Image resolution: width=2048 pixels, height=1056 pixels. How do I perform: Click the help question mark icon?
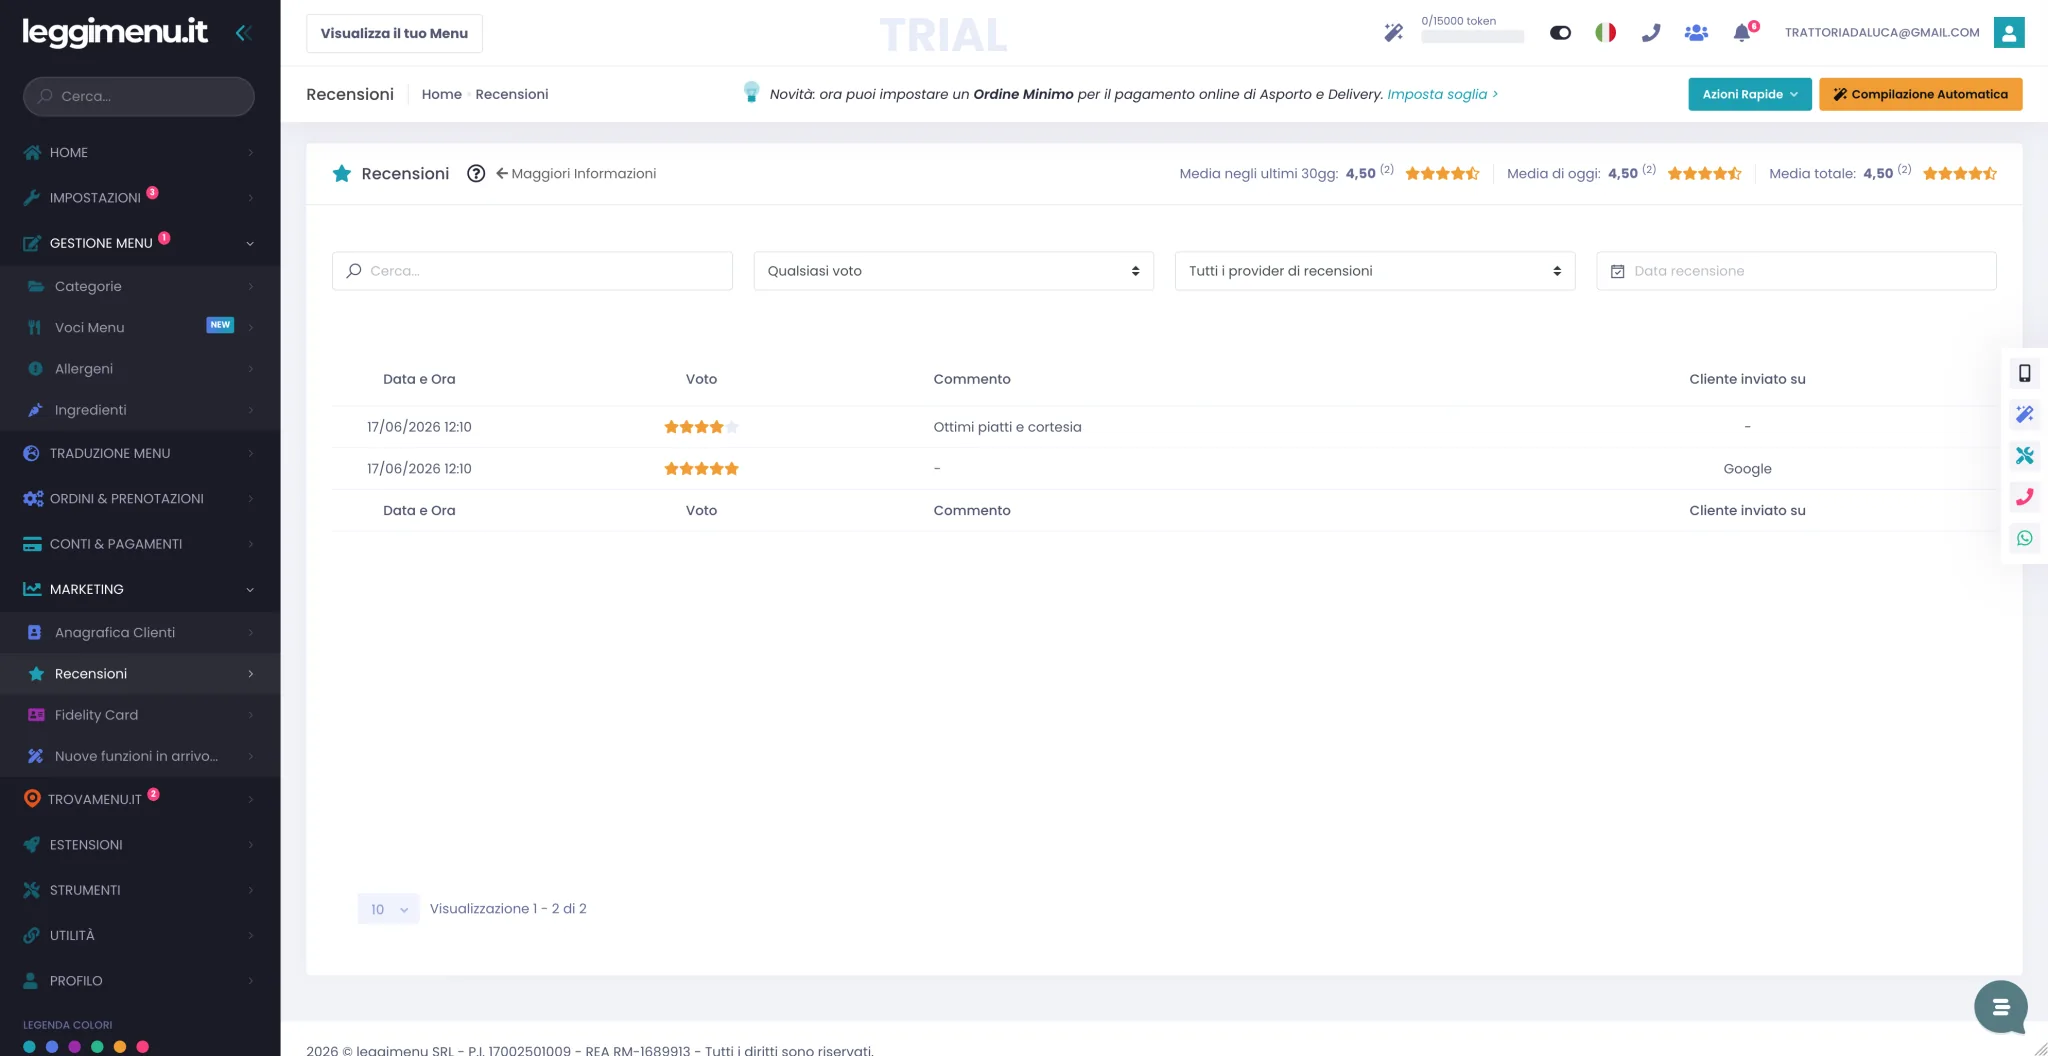pyautogui.click(x=476, y=173)
